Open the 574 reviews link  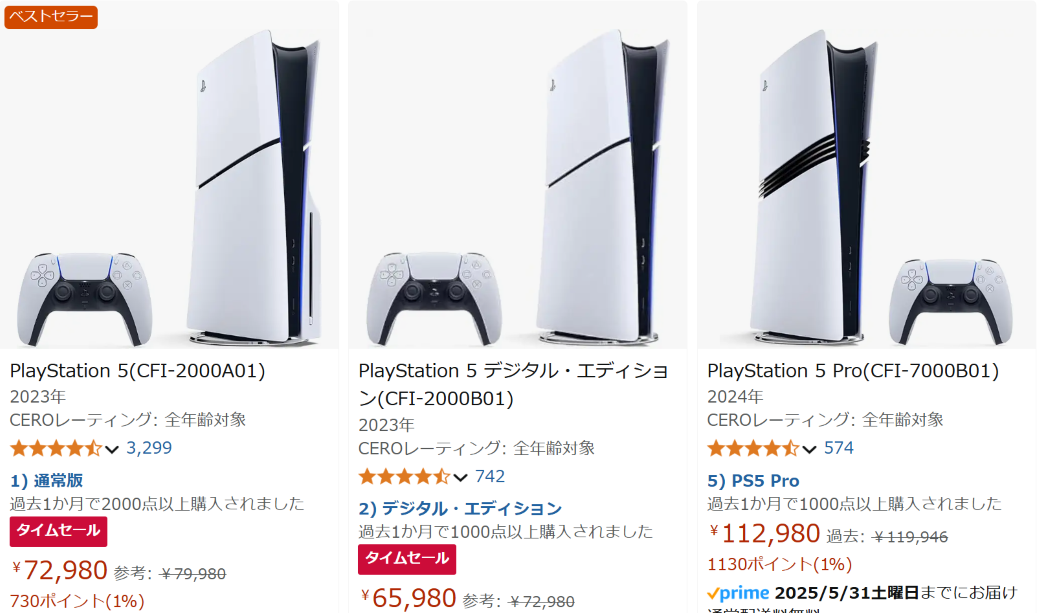tap(838, 448)
